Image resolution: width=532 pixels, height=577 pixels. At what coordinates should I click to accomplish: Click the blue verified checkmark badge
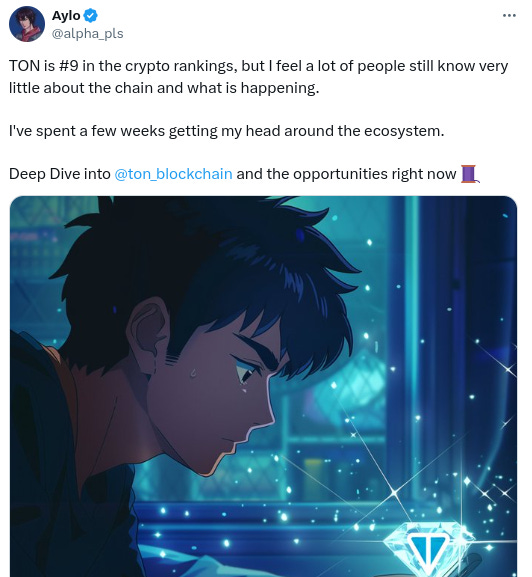pos(91,15)
